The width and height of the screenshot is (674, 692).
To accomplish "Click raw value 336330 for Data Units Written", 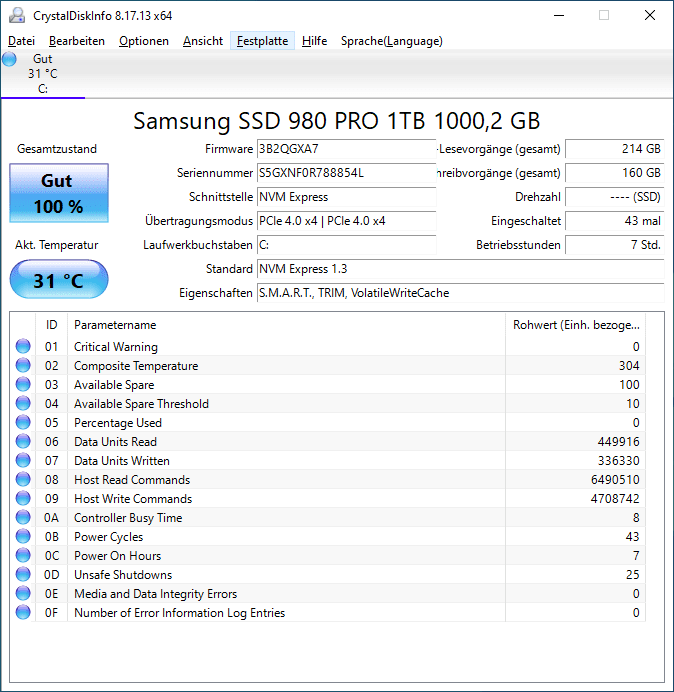I will click(x=618, y=461).
